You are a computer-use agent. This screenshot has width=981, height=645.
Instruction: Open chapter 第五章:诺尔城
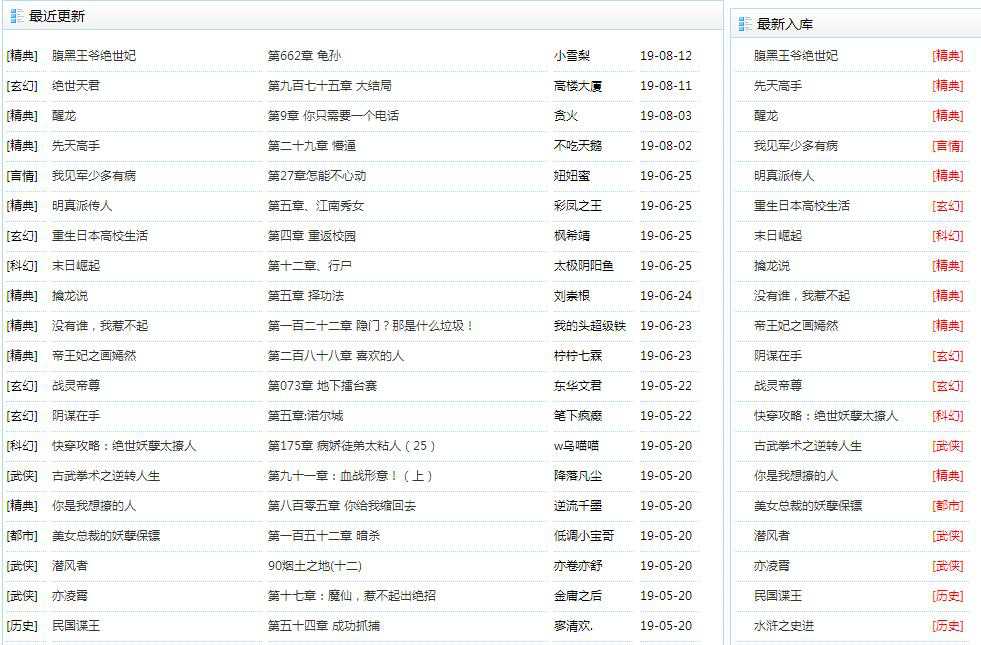pos(305,416)
